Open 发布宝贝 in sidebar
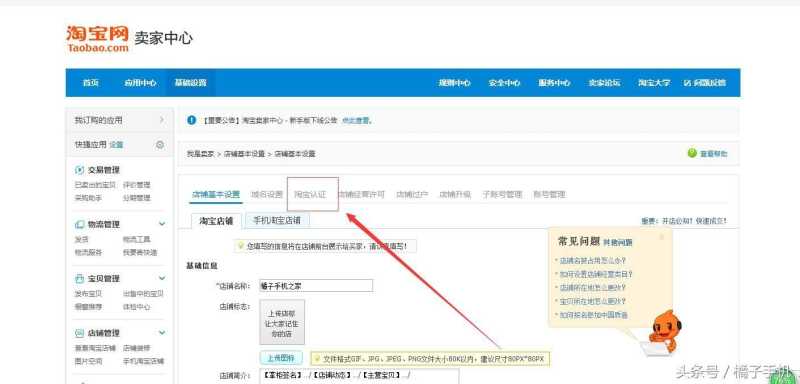800x384 pixels. [88, 294]
